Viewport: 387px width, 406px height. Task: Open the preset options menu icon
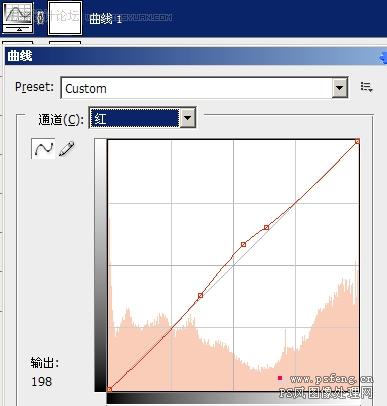[x=366, y=87]
